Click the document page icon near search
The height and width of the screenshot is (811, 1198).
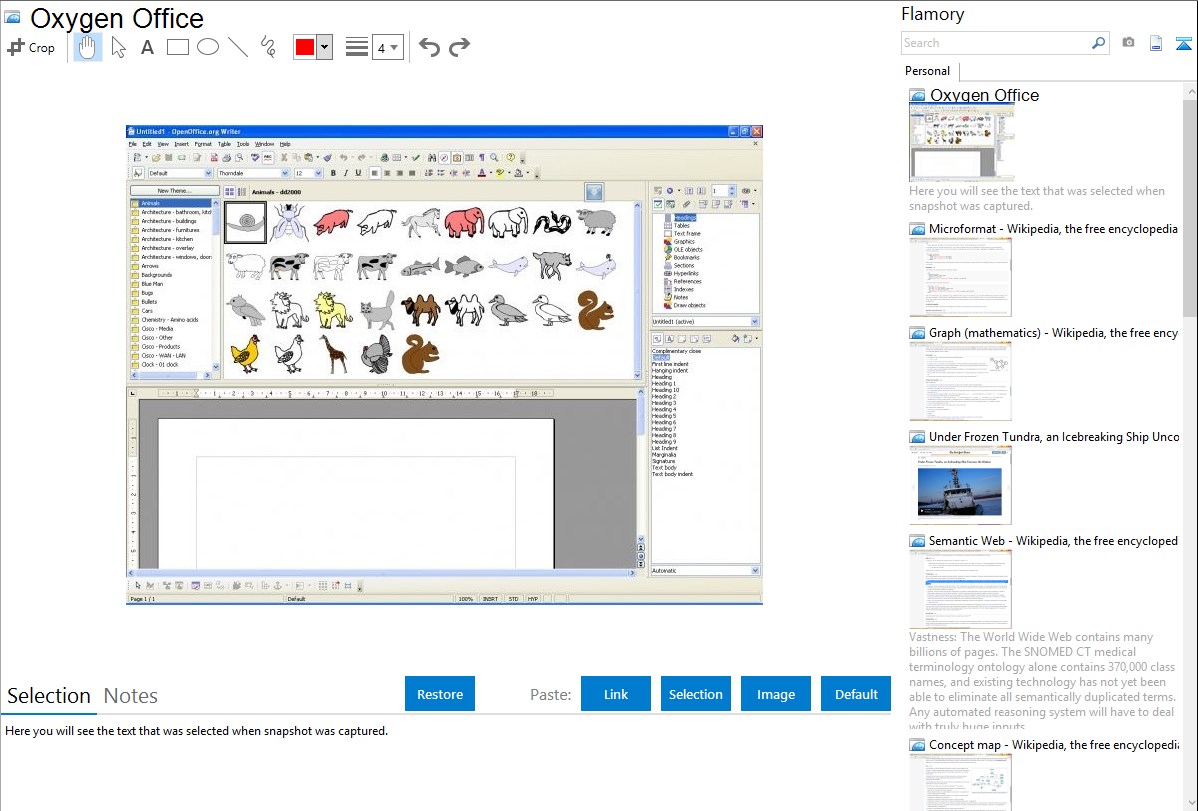point(1156,43)
